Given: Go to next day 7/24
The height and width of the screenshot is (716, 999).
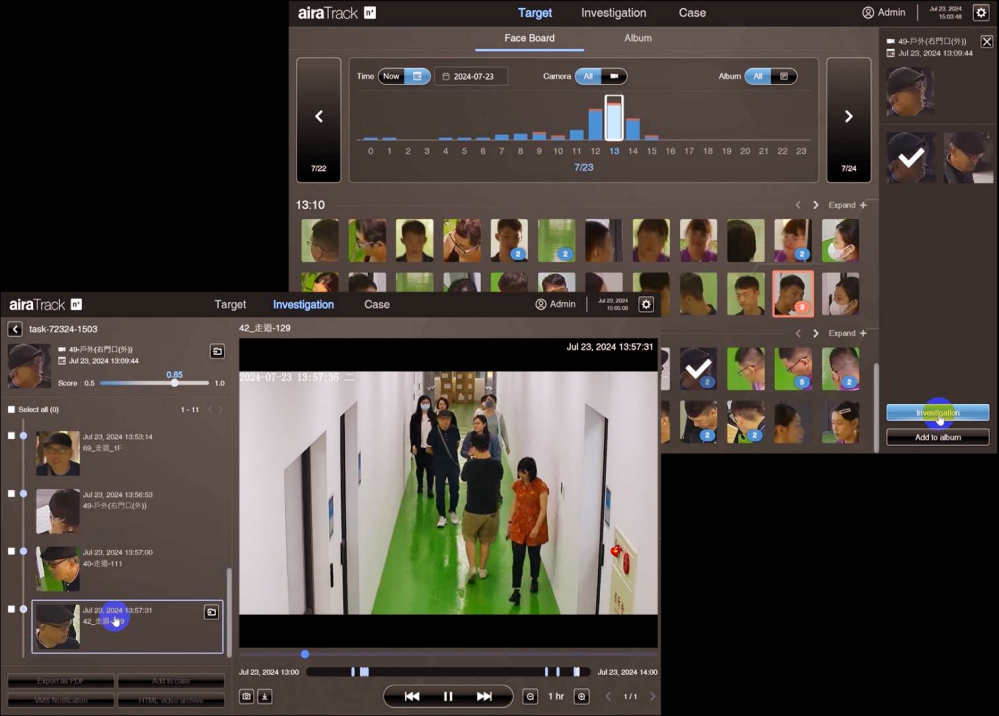Looking at the screenshot, I should [x=848, y=119].
